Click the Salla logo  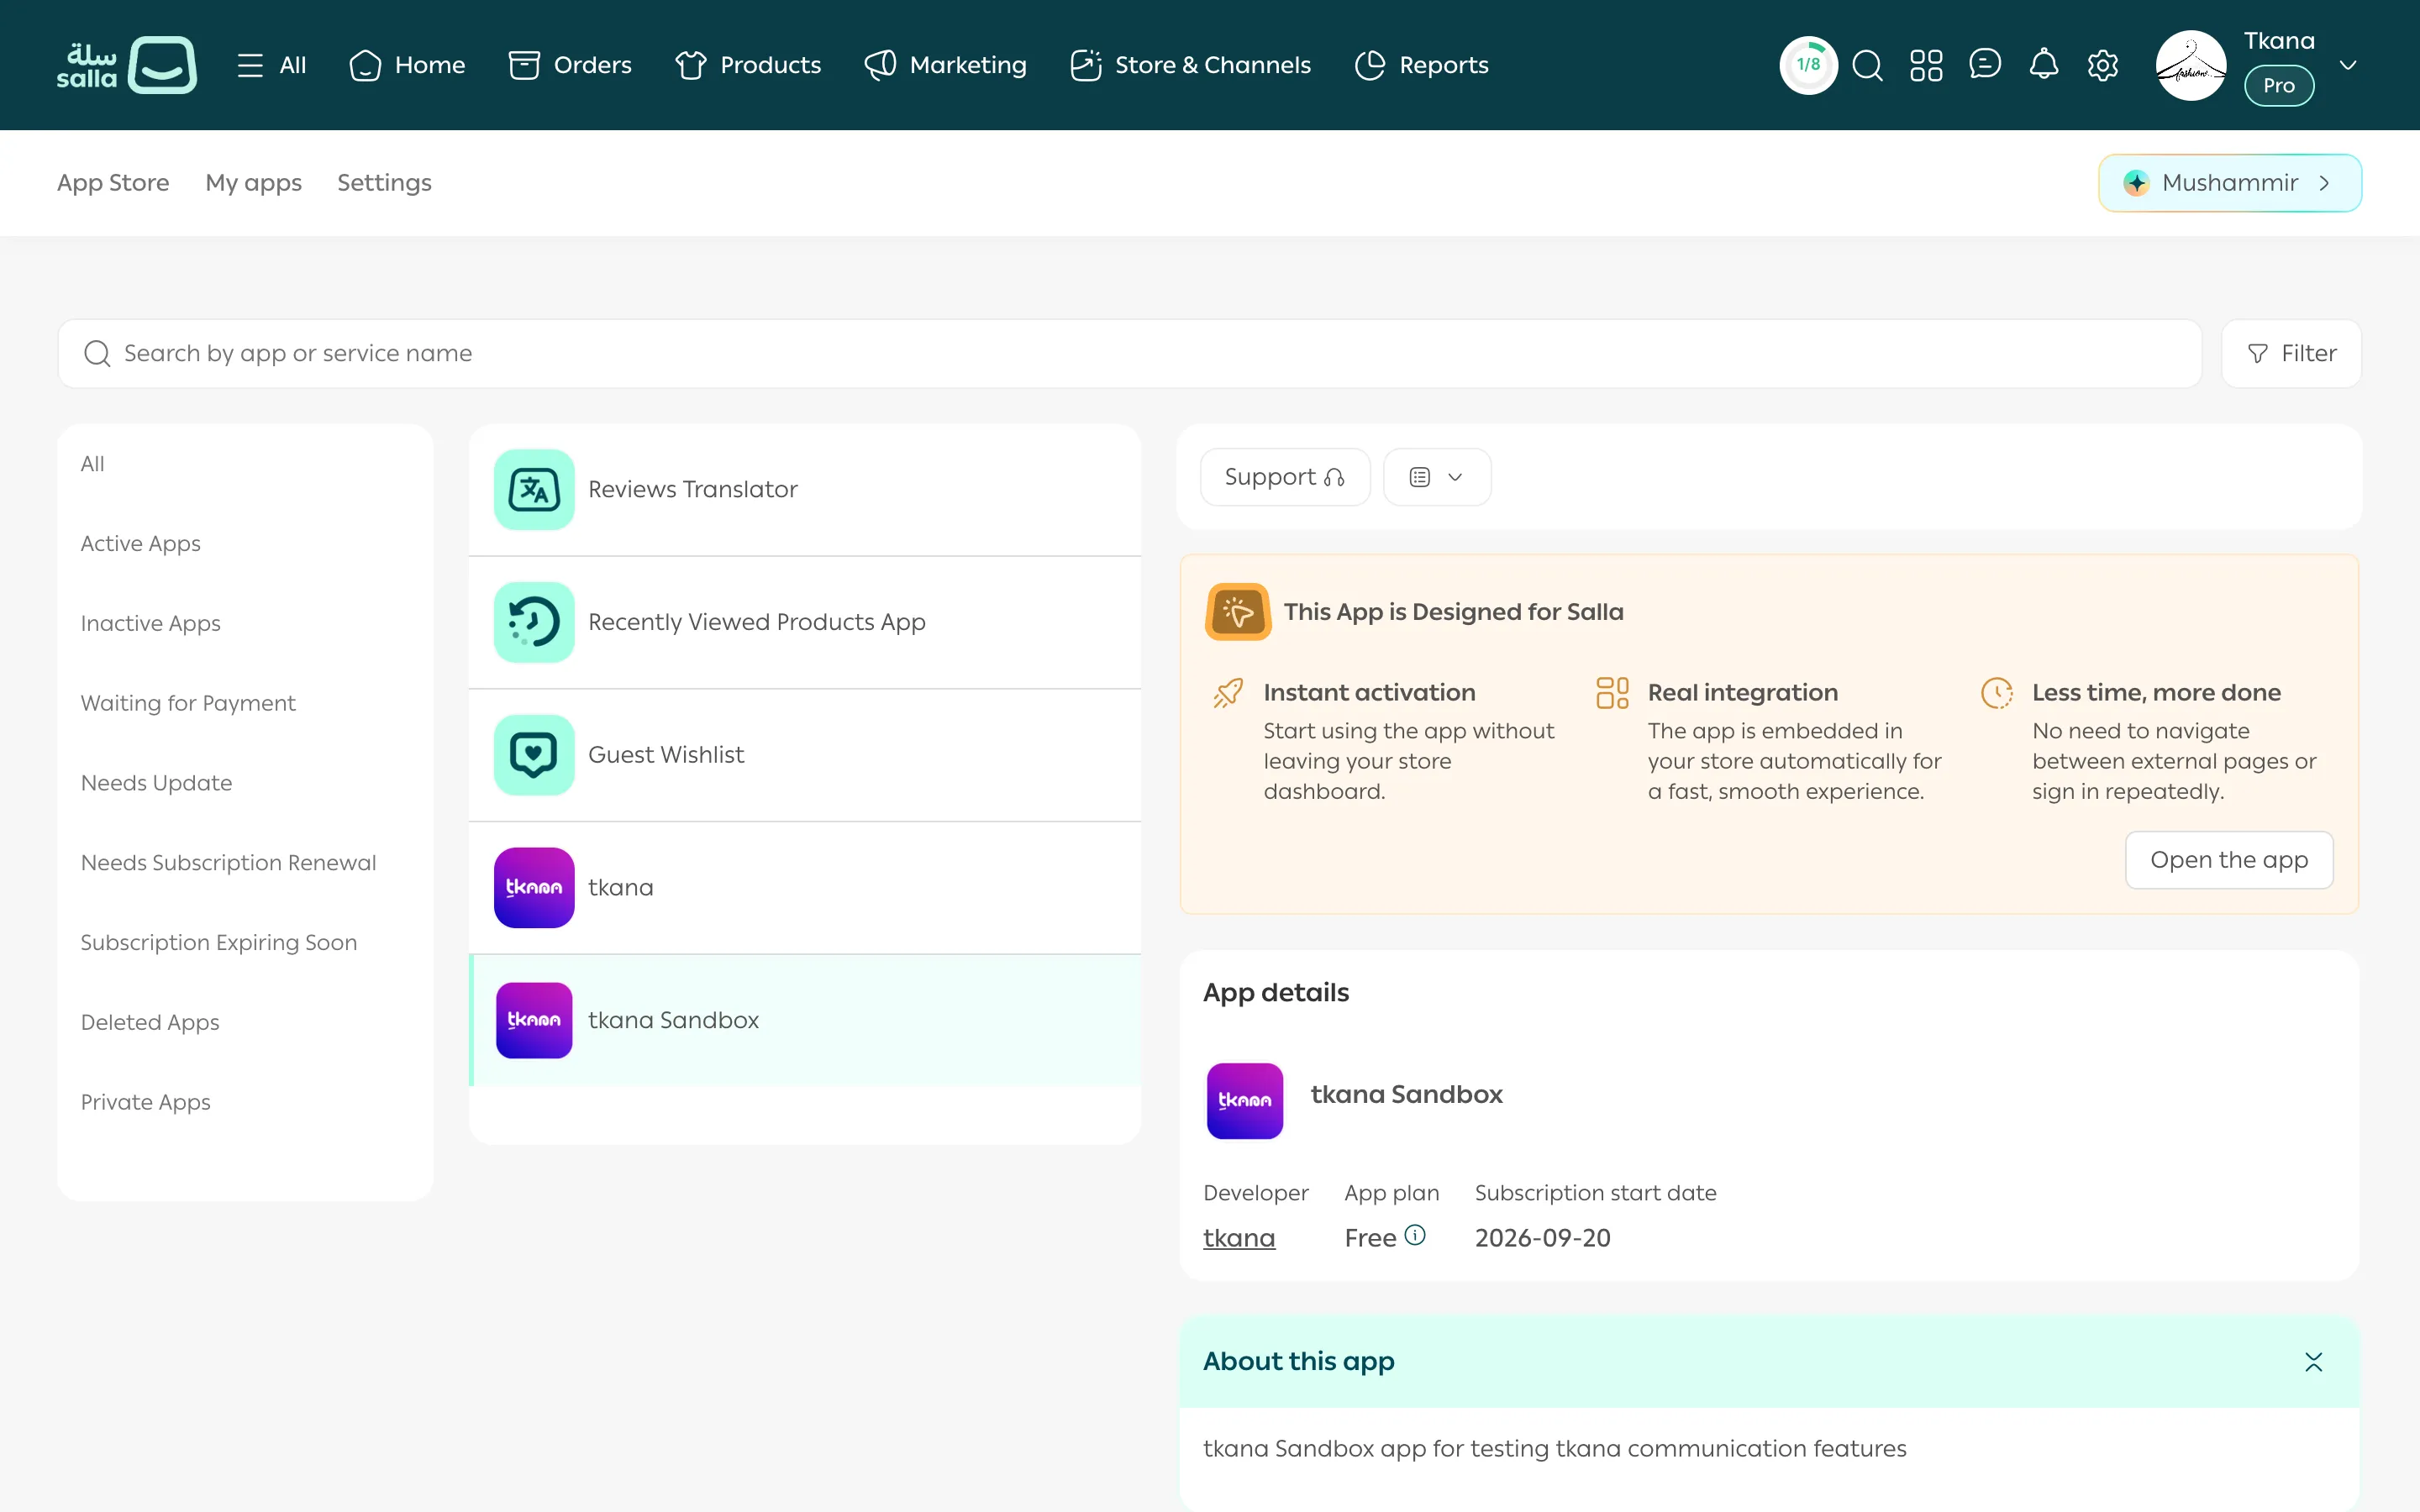126,65
